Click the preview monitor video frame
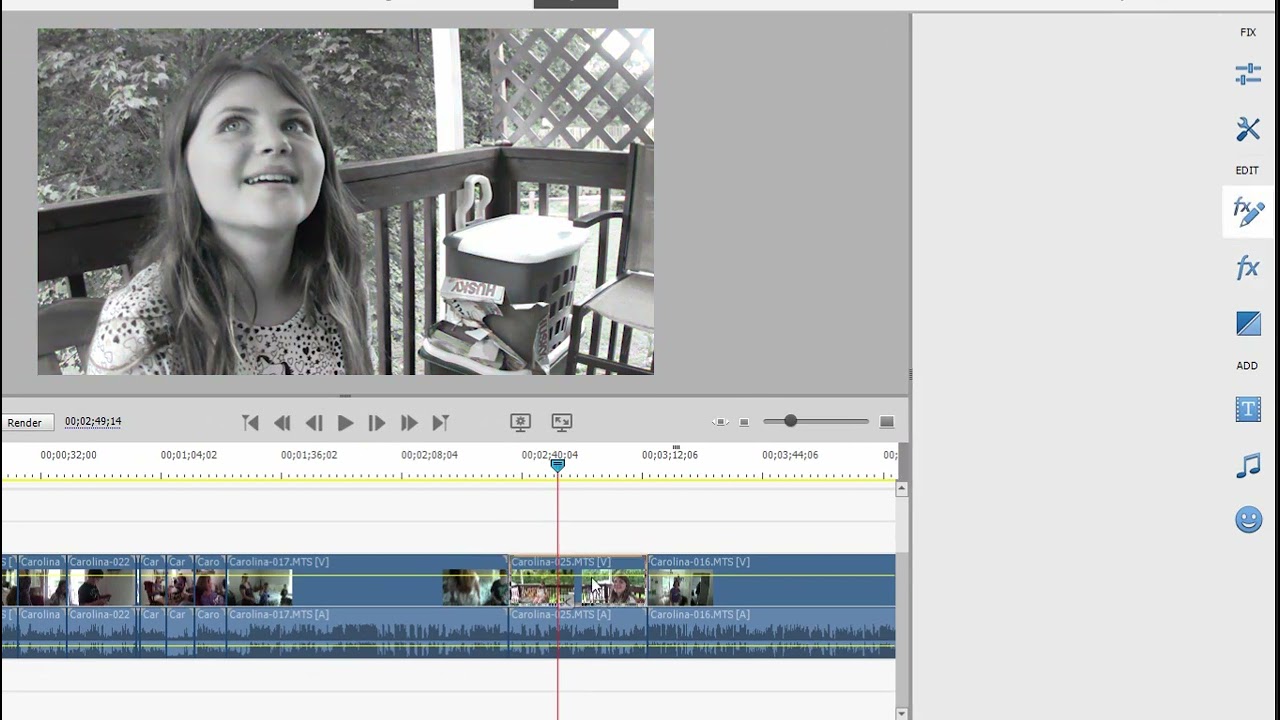This screenshot has height=720, width=1280. coord(346,202)
